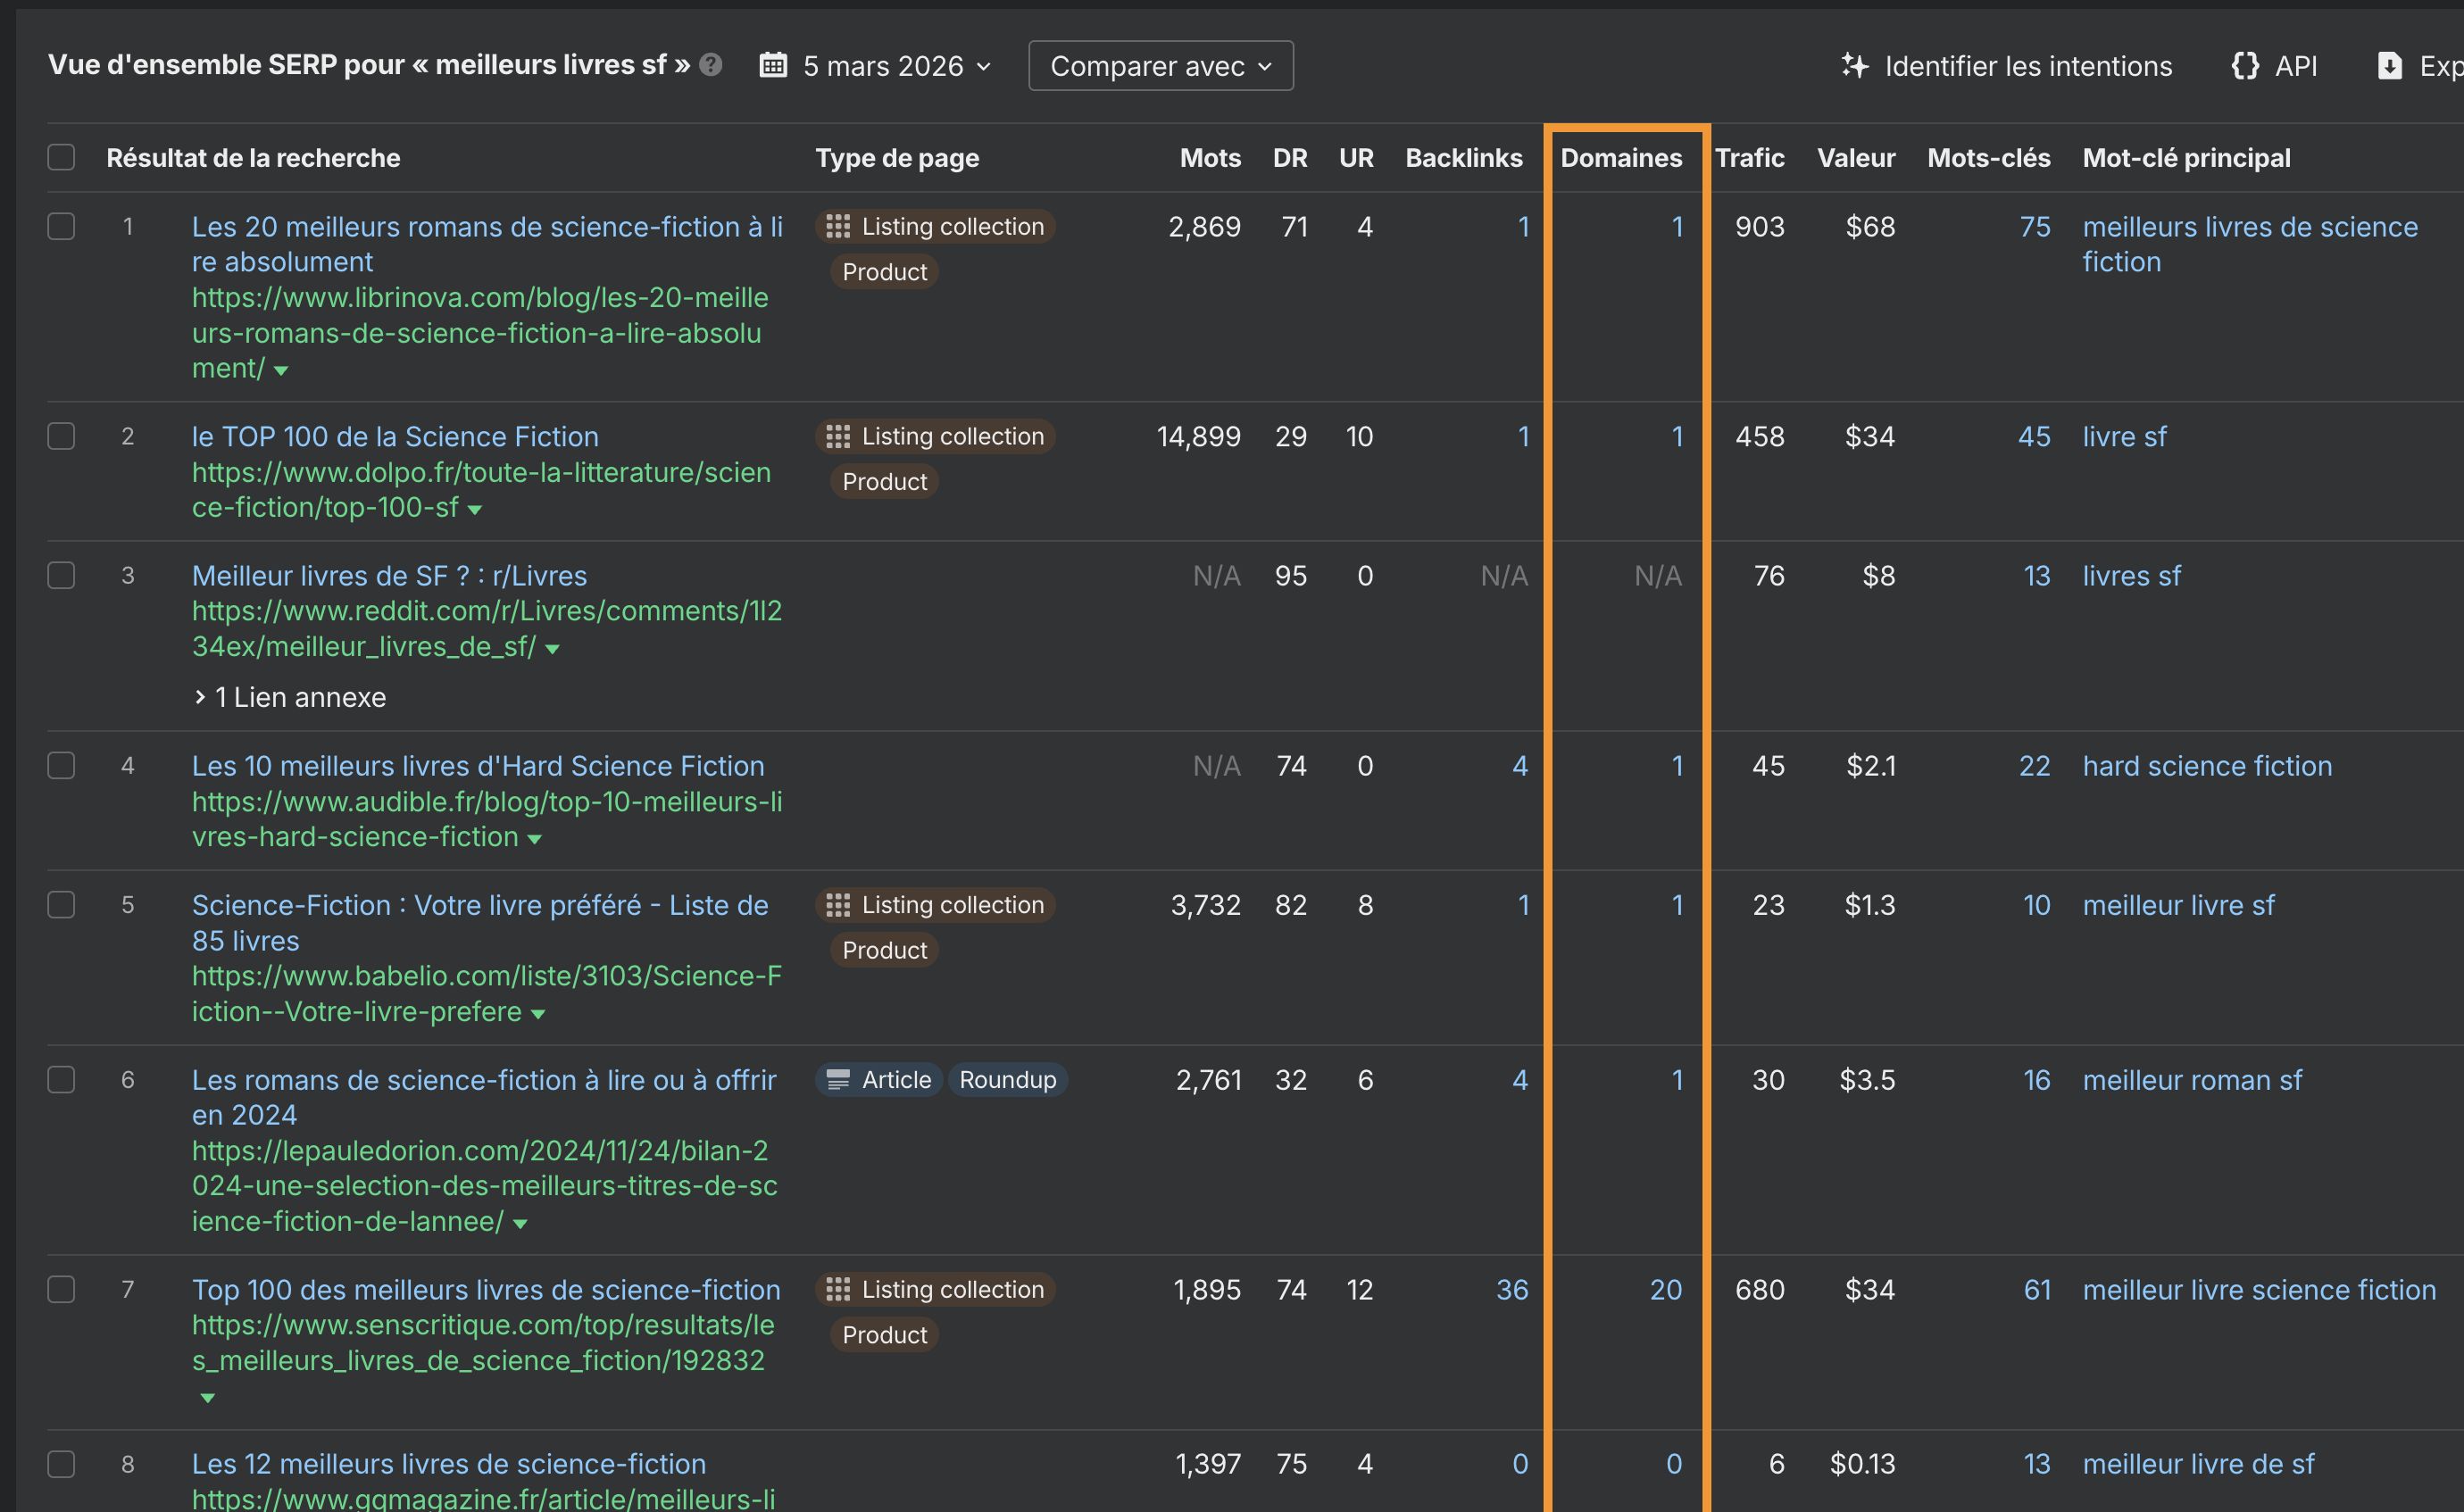The width and height of the screenshot is (2464, 1512).
Task: Sort results by the Trafic column
Action: [1749, 157]
